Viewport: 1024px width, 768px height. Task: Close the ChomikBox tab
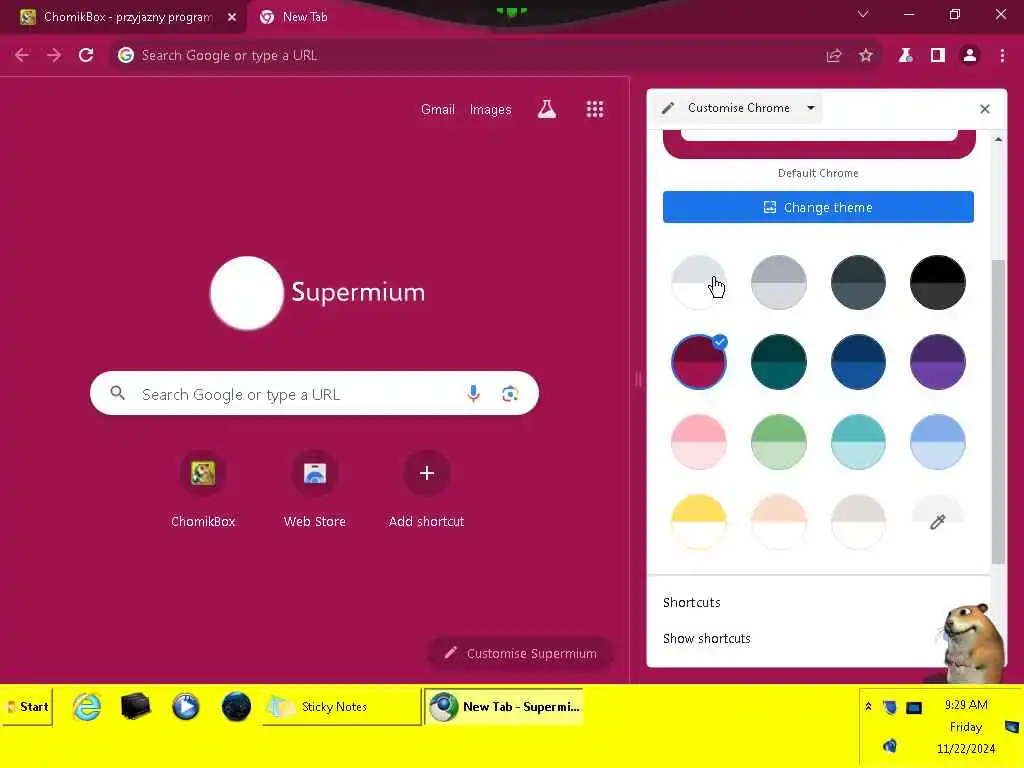click(x=232, y=17)
